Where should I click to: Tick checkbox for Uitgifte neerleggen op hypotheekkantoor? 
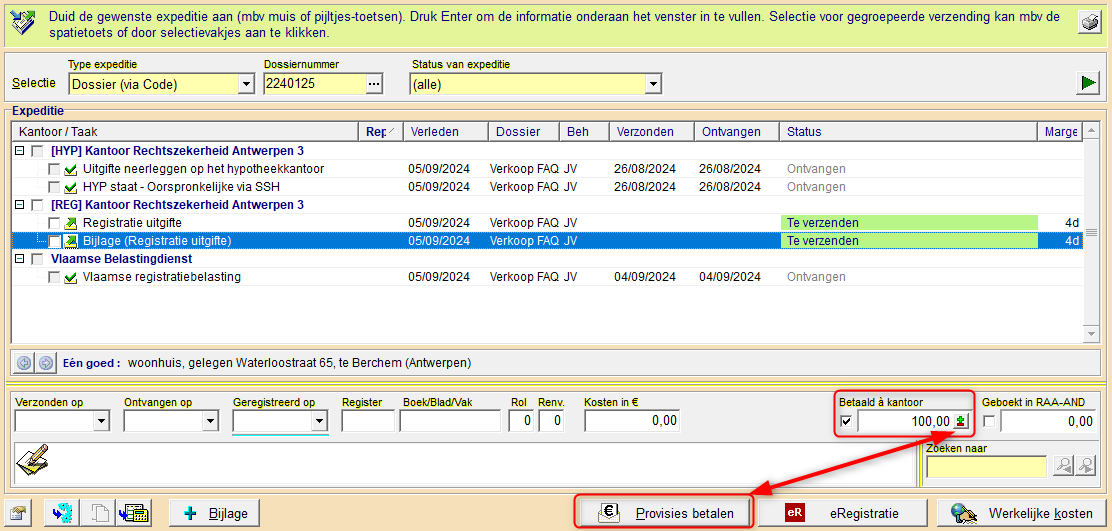tap(54, 170)
